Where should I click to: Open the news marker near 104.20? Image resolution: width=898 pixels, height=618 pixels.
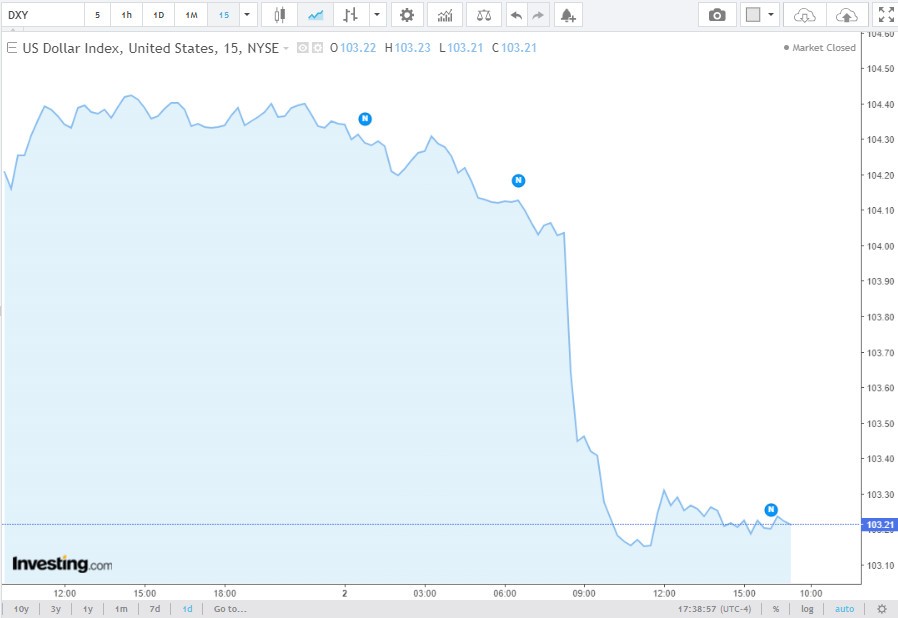point(518,180)
